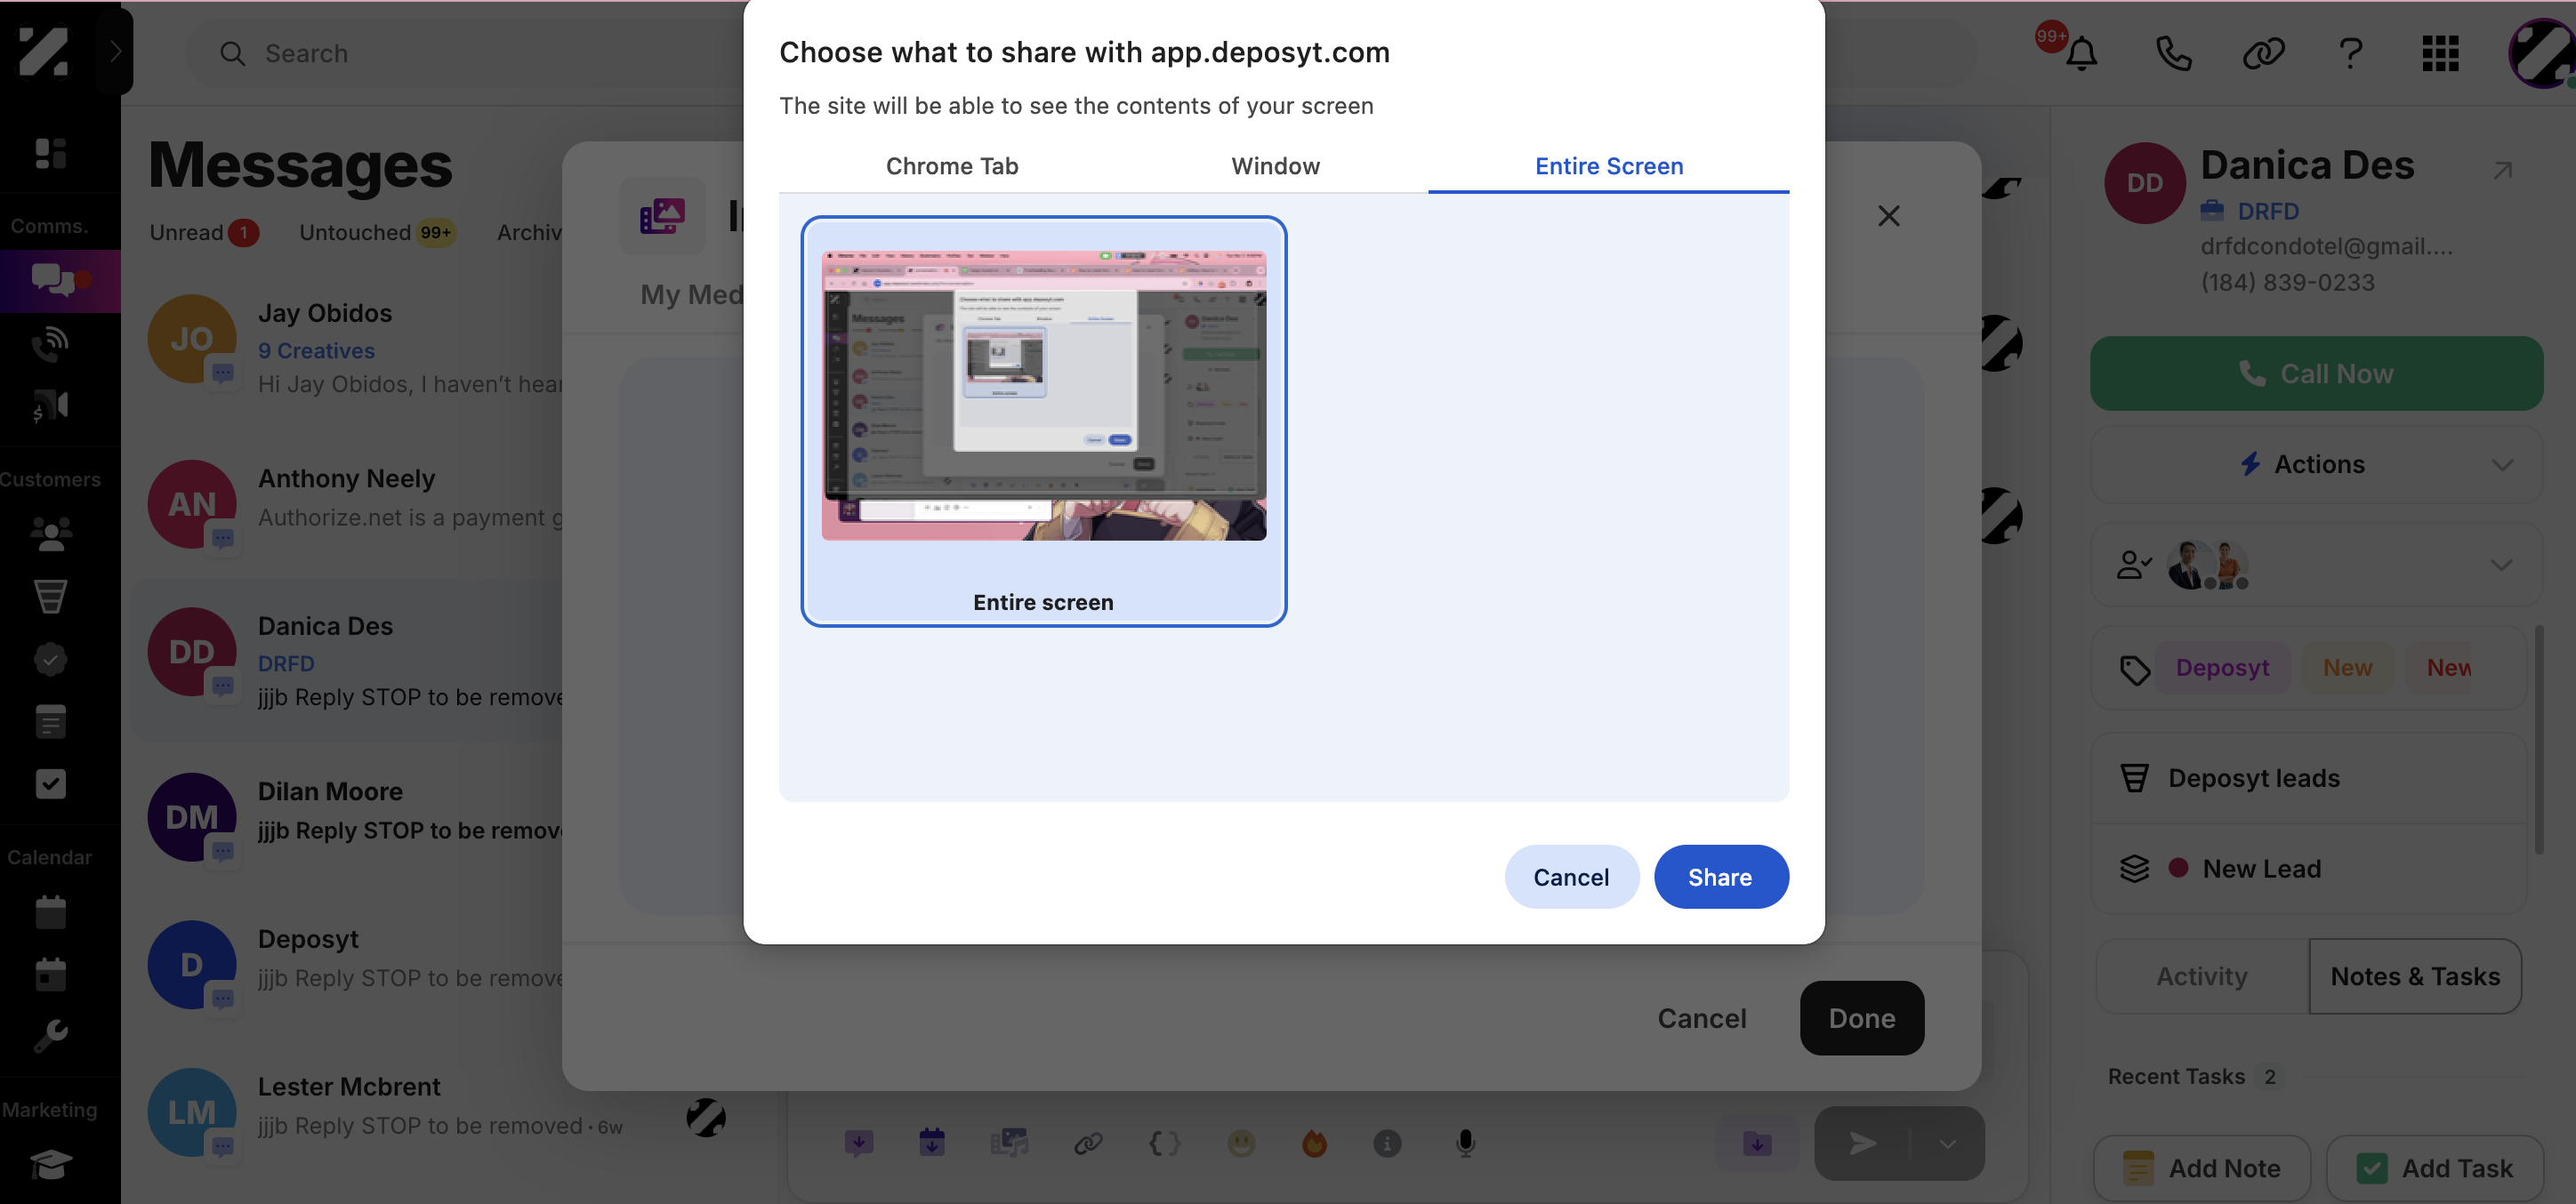
Task: Open the help question mark icon
Action: coord(2351,54)
